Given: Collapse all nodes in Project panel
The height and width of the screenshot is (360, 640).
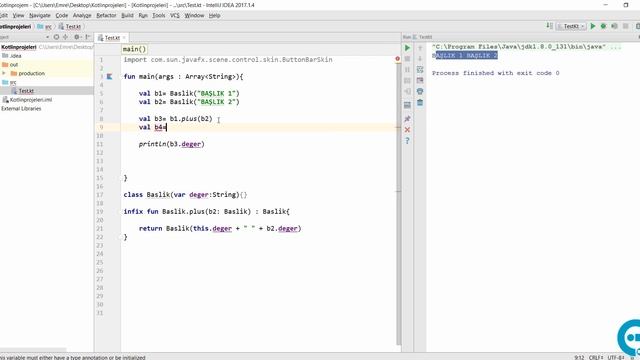Looking at the screenshot, I should coord(66,37).
